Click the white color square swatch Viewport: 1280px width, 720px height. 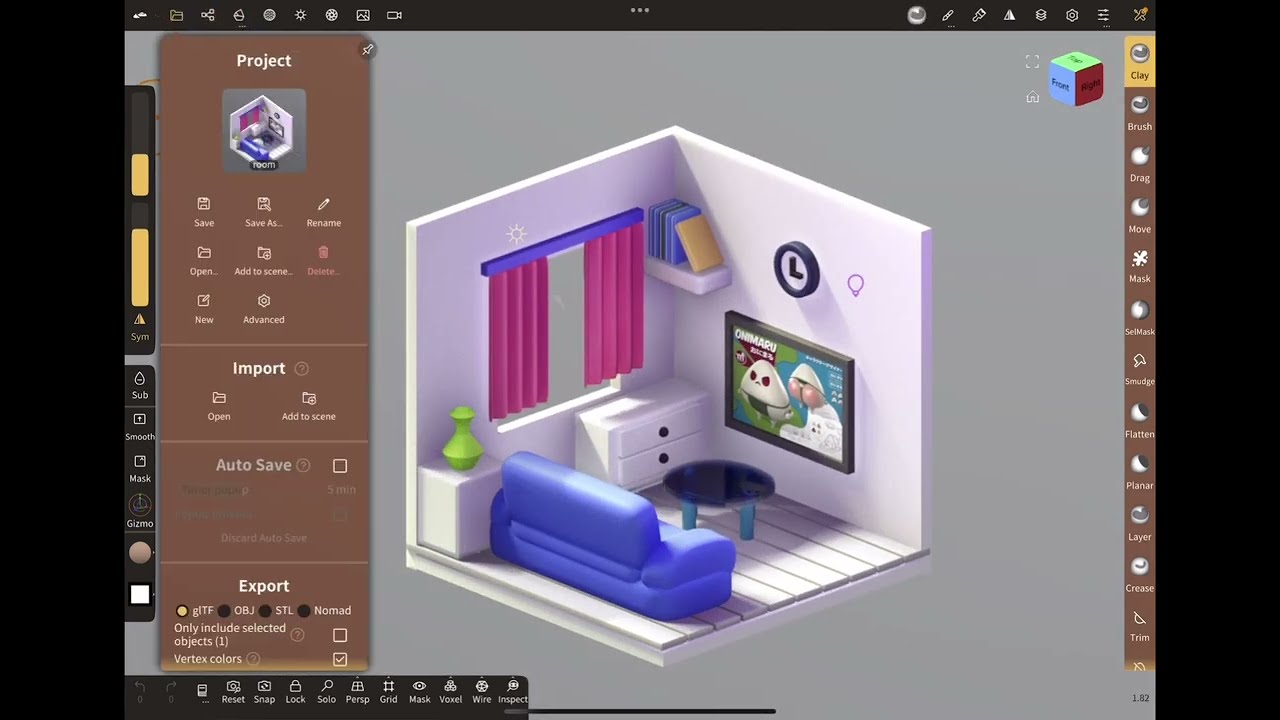click(x=140, y=595)
